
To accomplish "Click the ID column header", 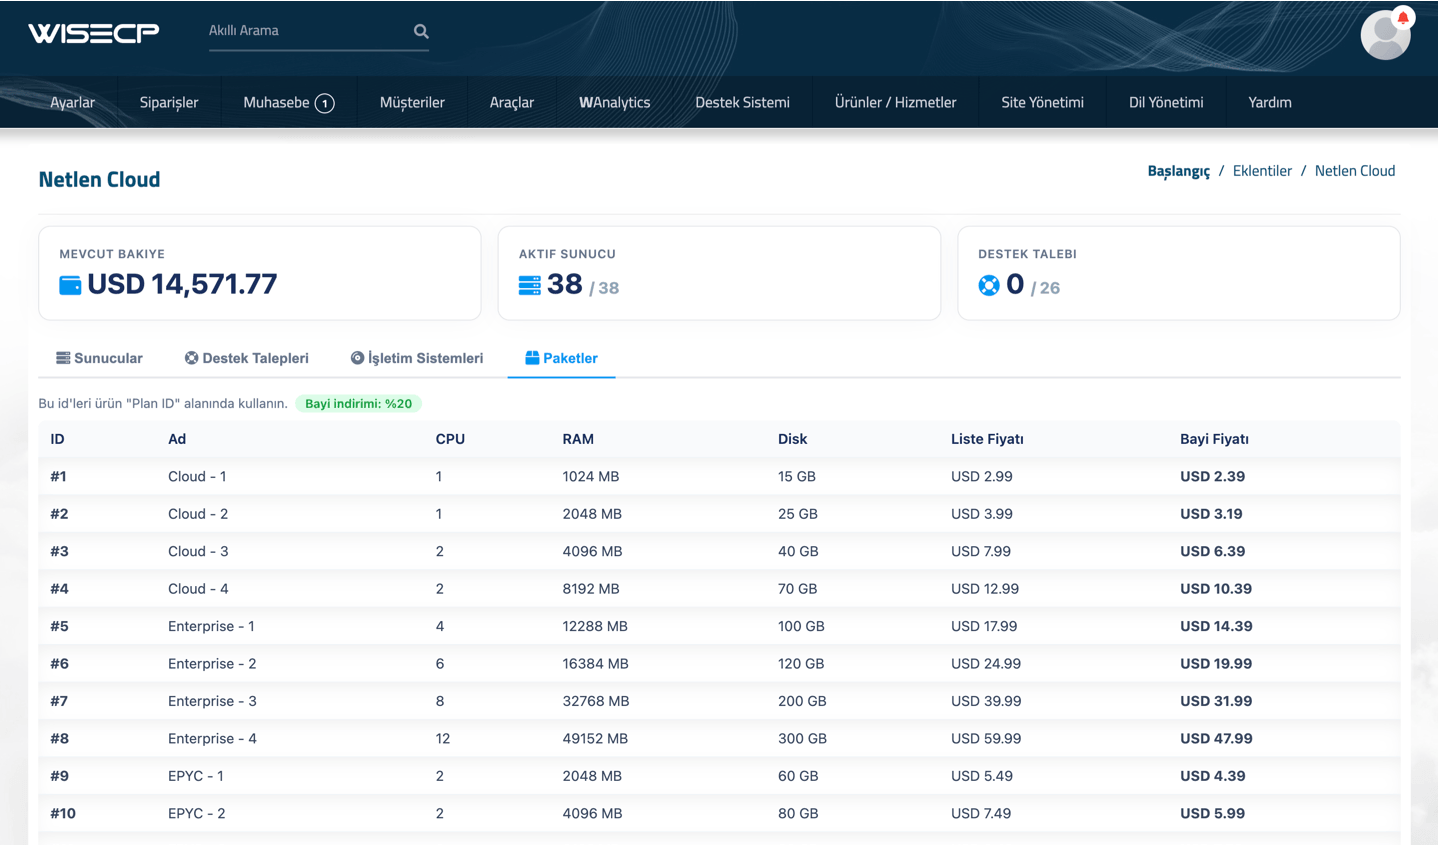I will (x=57, y=439).
